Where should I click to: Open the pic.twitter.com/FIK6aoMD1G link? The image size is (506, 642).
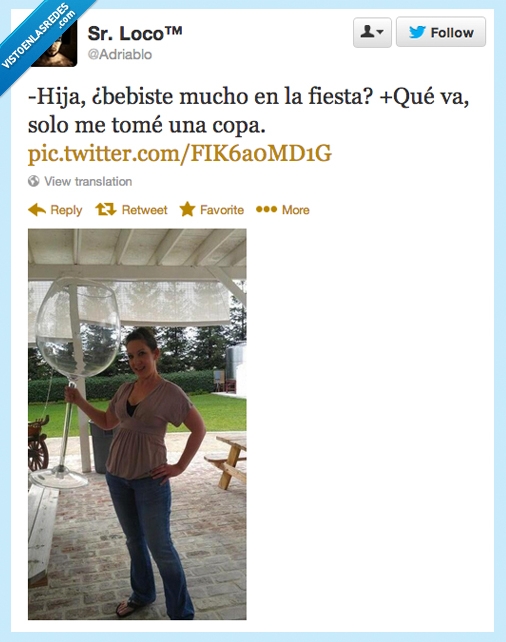point(180,154)
